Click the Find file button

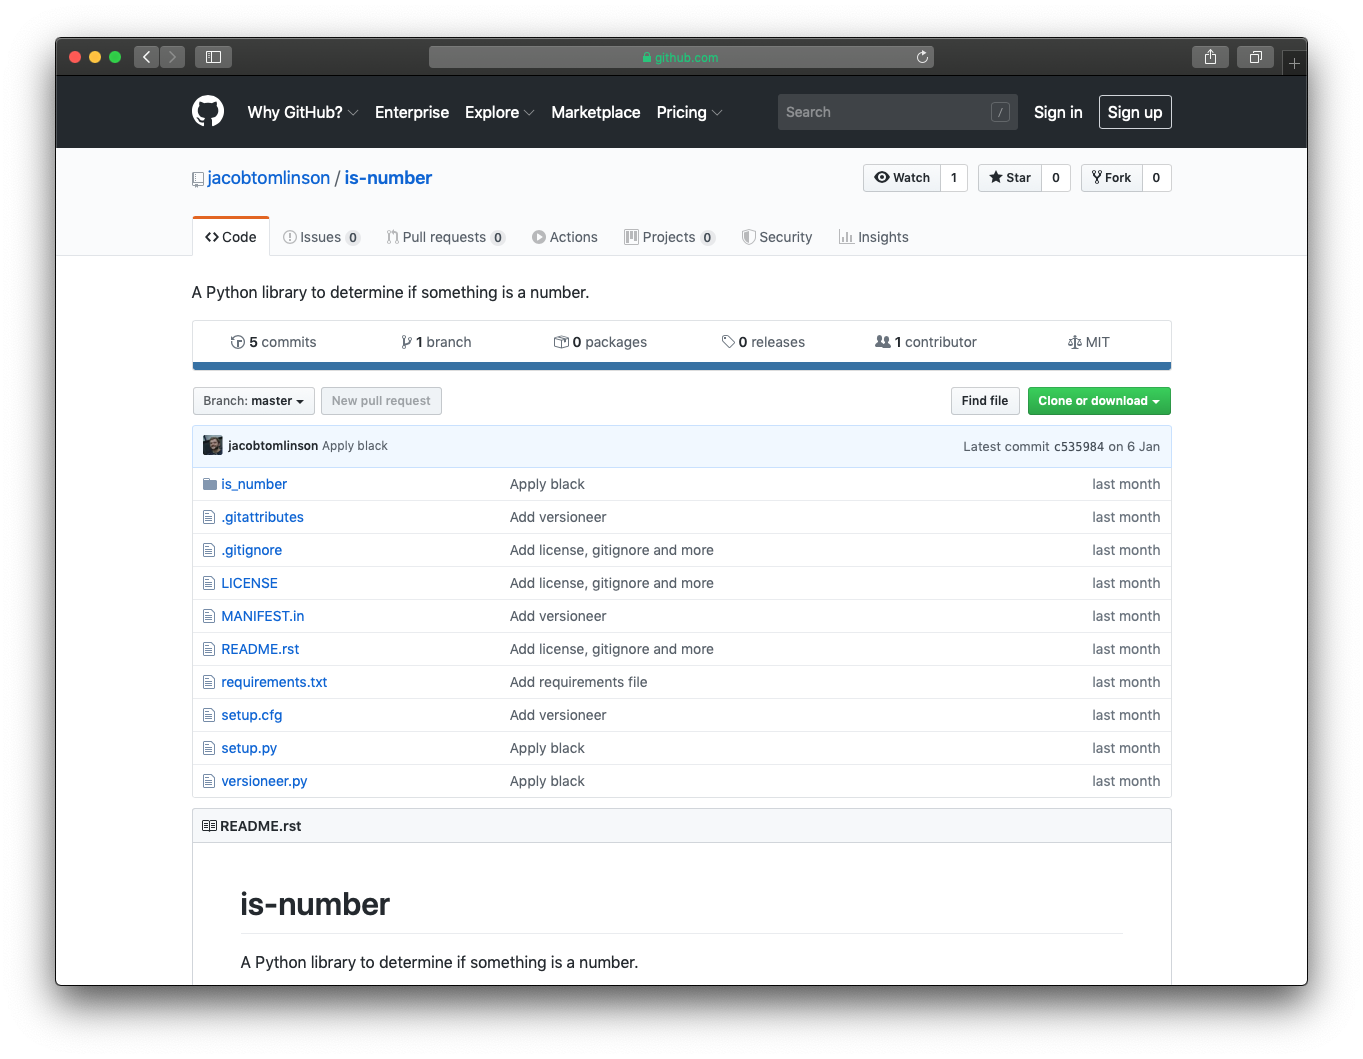[x=984, y=400]
